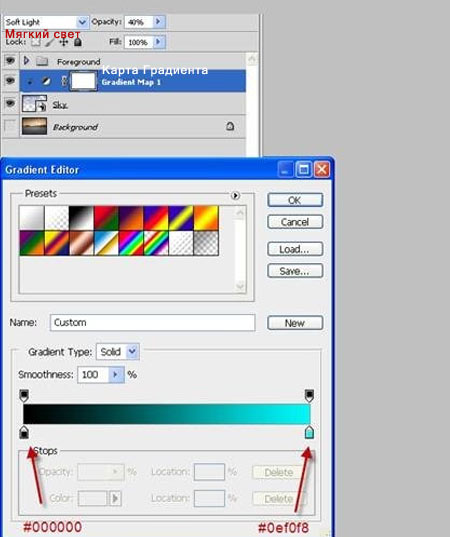
Task: Select the right opacity stop above gradient
Action: (x=309, y=395)
